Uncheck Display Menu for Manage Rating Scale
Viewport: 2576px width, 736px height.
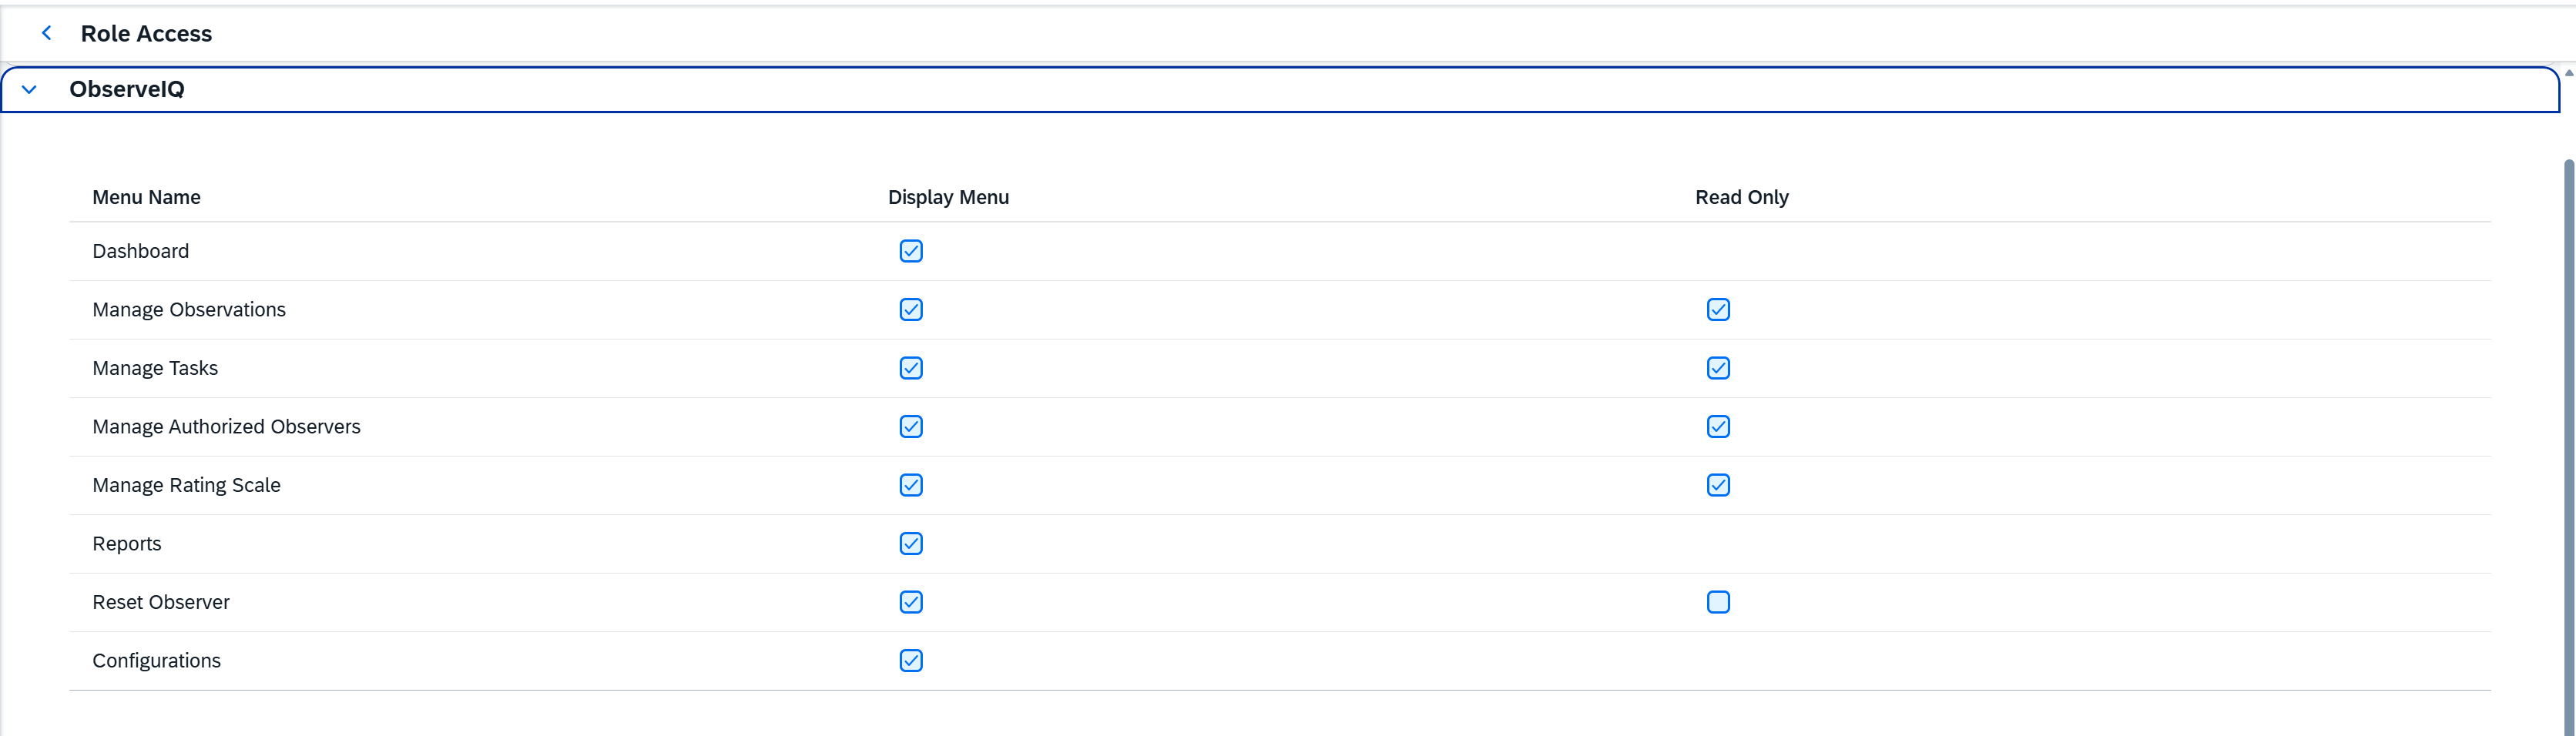pyautogui.click(x=910, y=485)
